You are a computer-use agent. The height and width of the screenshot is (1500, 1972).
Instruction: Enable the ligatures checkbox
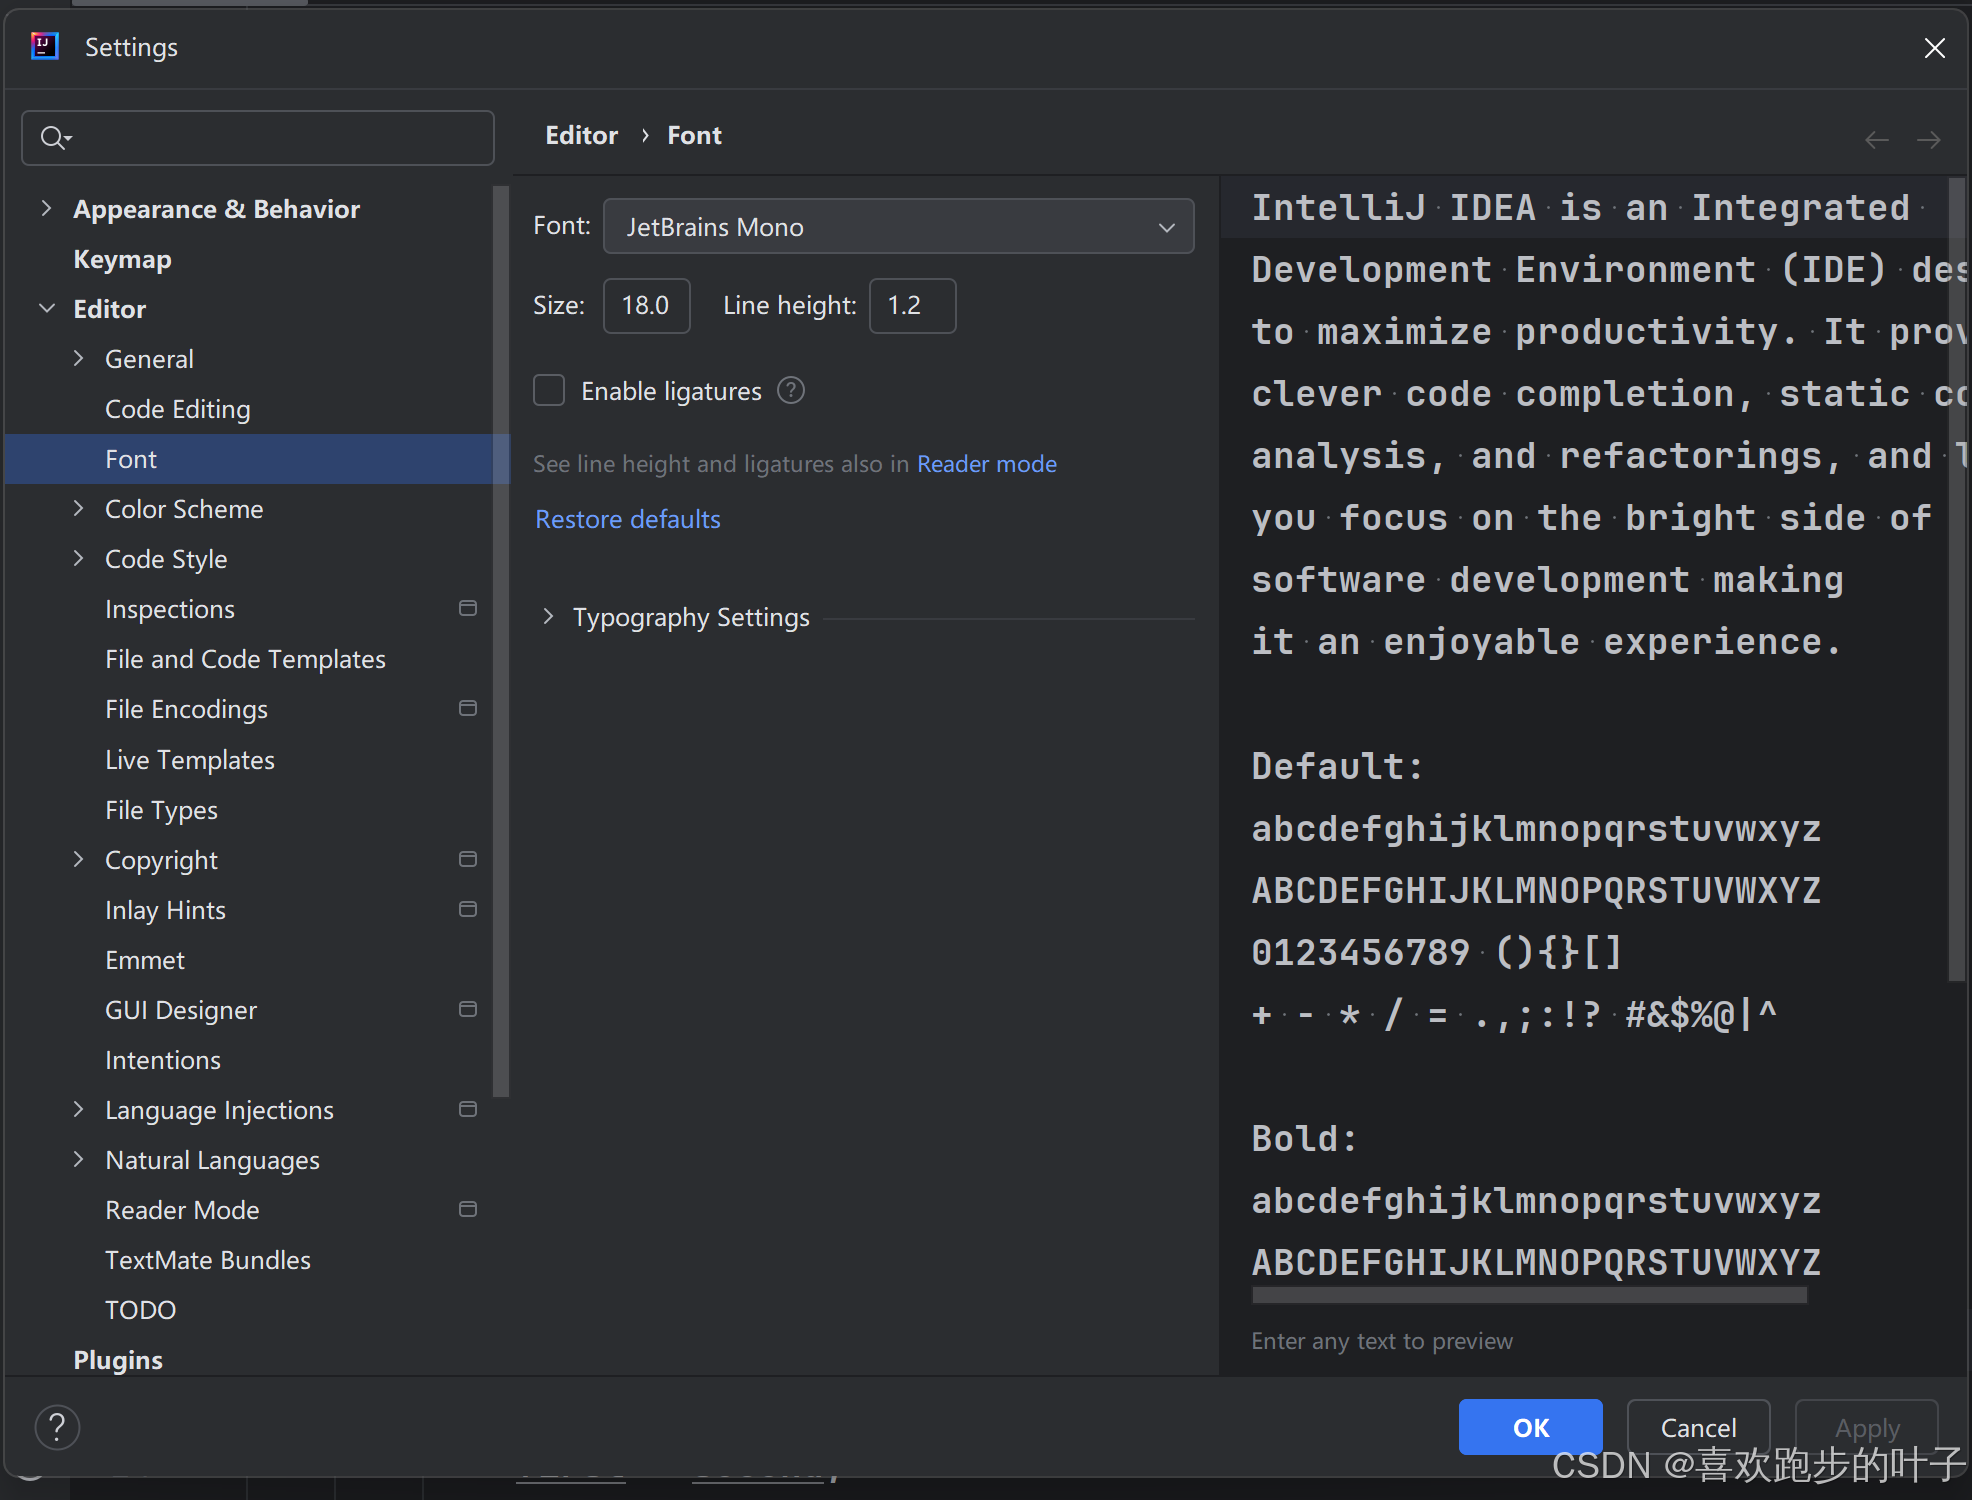click(549, 391)
